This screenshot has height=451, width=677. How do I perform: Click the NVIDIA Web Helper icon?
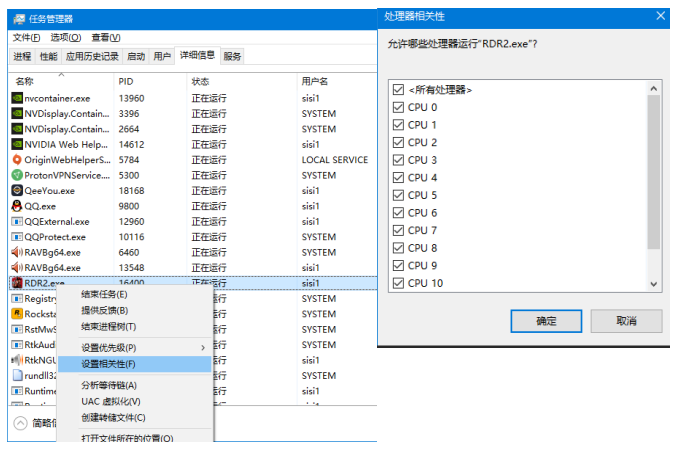[17, 145]
